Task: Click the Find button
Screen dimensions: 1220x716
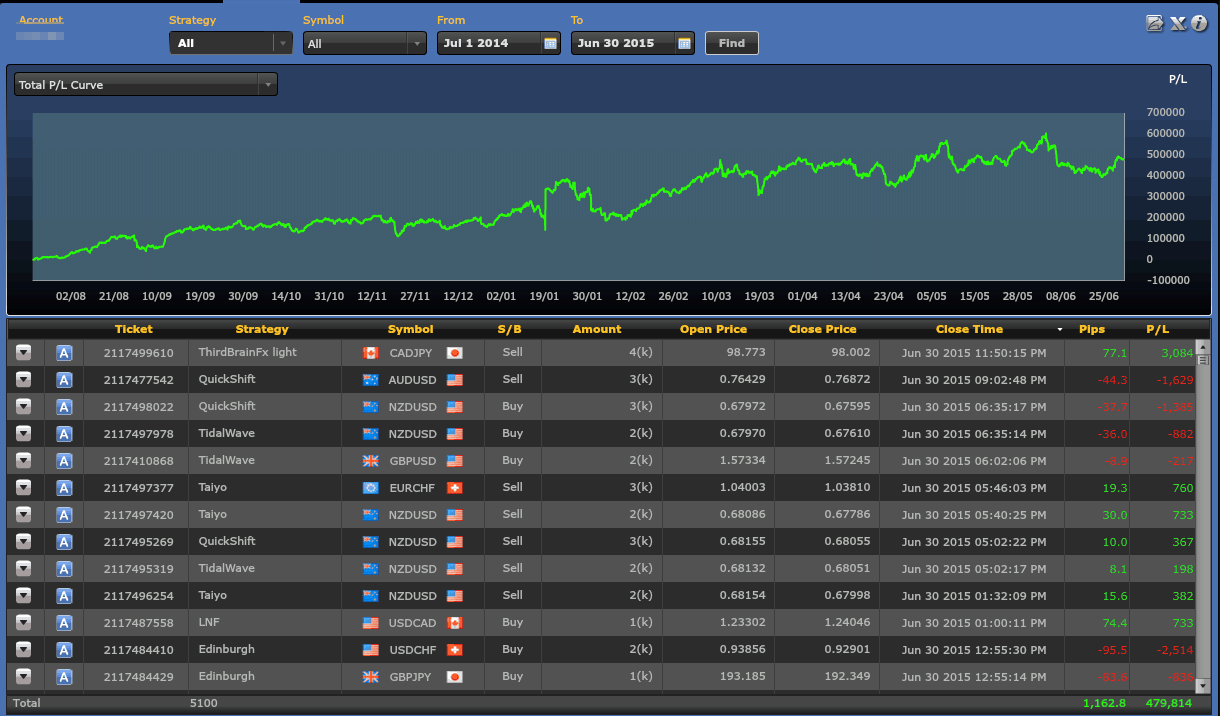Action: coord(732,43)
